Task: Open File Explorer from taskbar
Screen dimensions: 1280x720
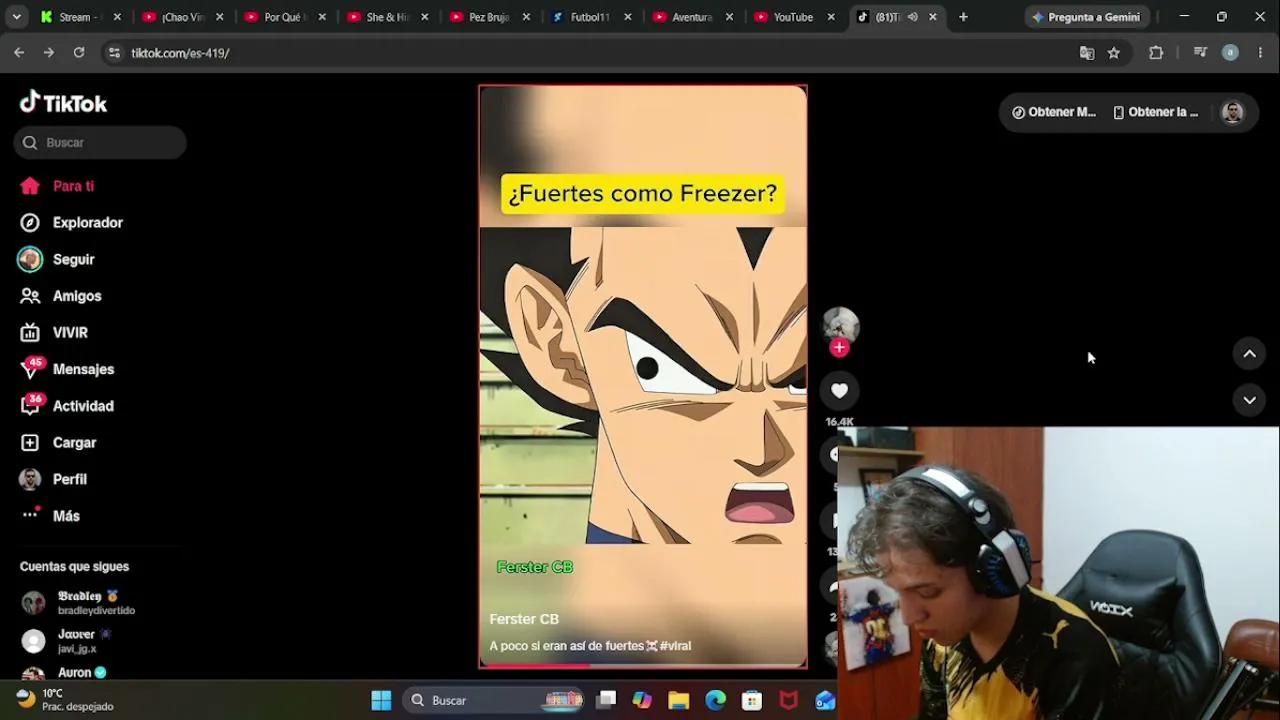Action: 679,700
